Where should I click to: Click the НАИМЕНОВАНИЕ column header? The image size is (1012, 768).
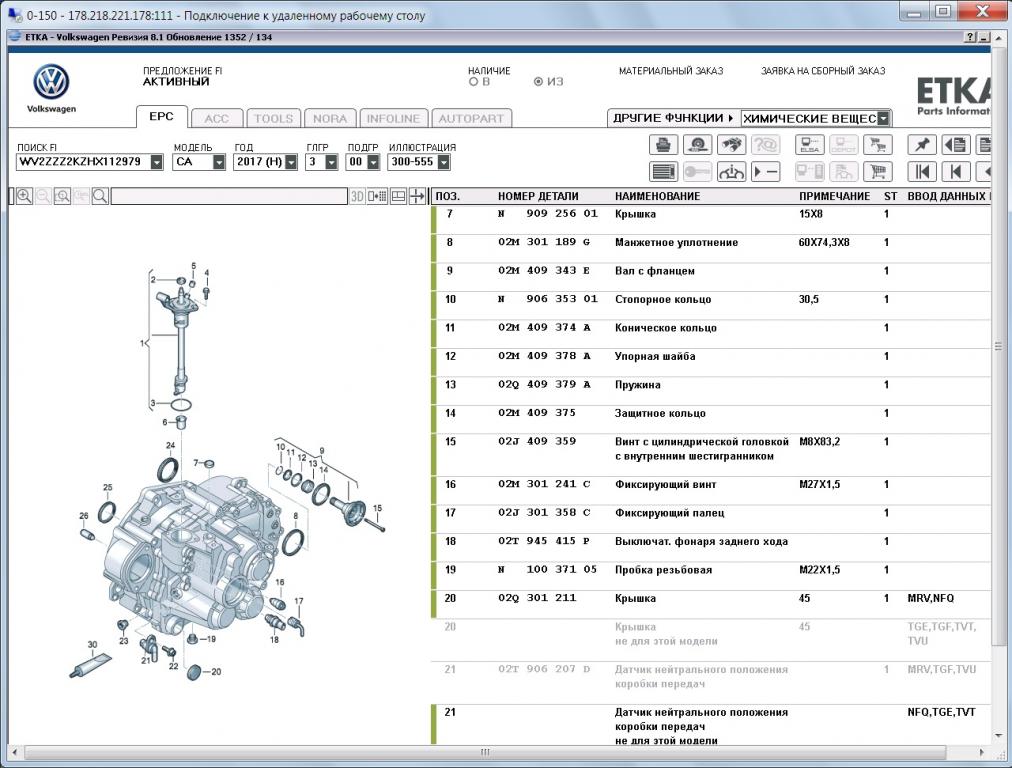[657, 196]
